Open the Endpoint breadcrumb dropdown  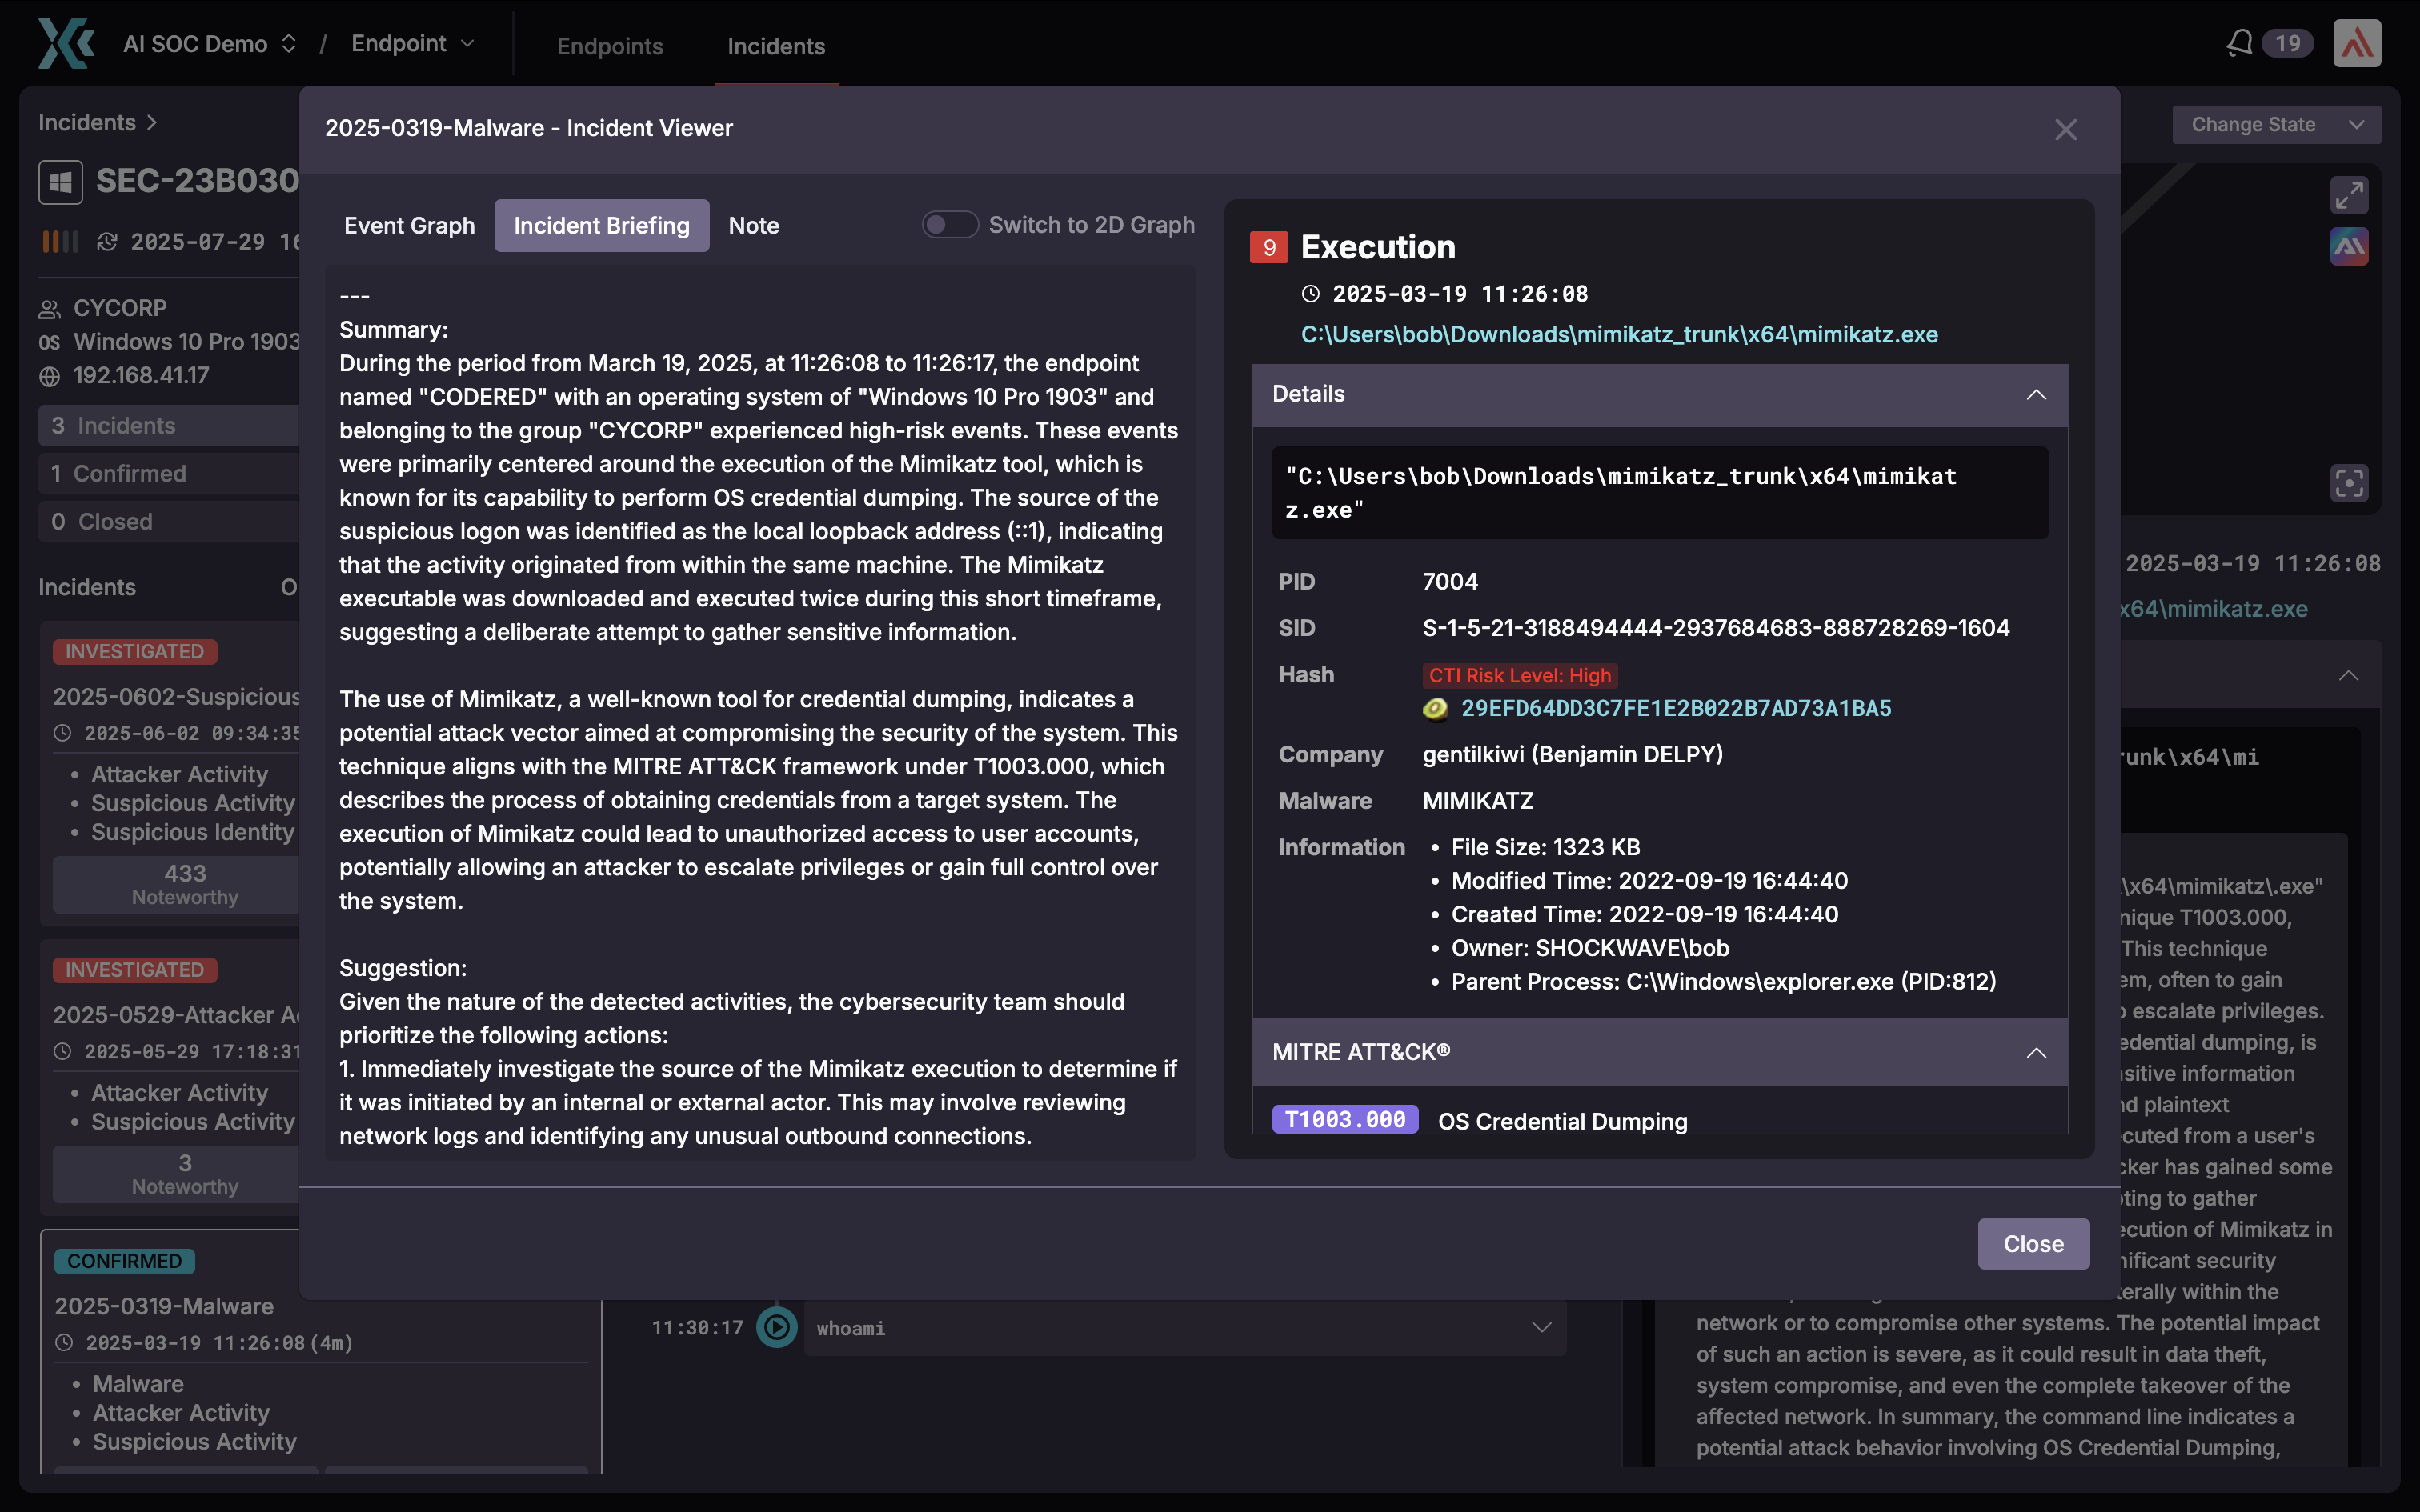point(412,44)
